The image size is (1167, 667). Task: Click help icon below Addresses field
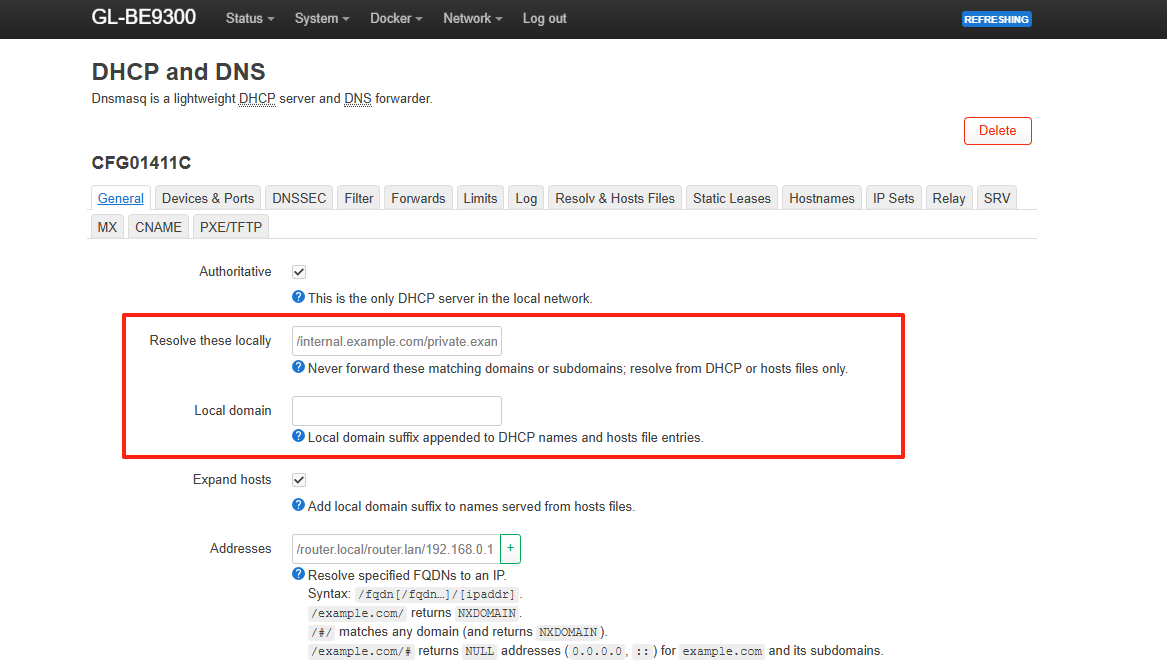click(x=298, y=574)
